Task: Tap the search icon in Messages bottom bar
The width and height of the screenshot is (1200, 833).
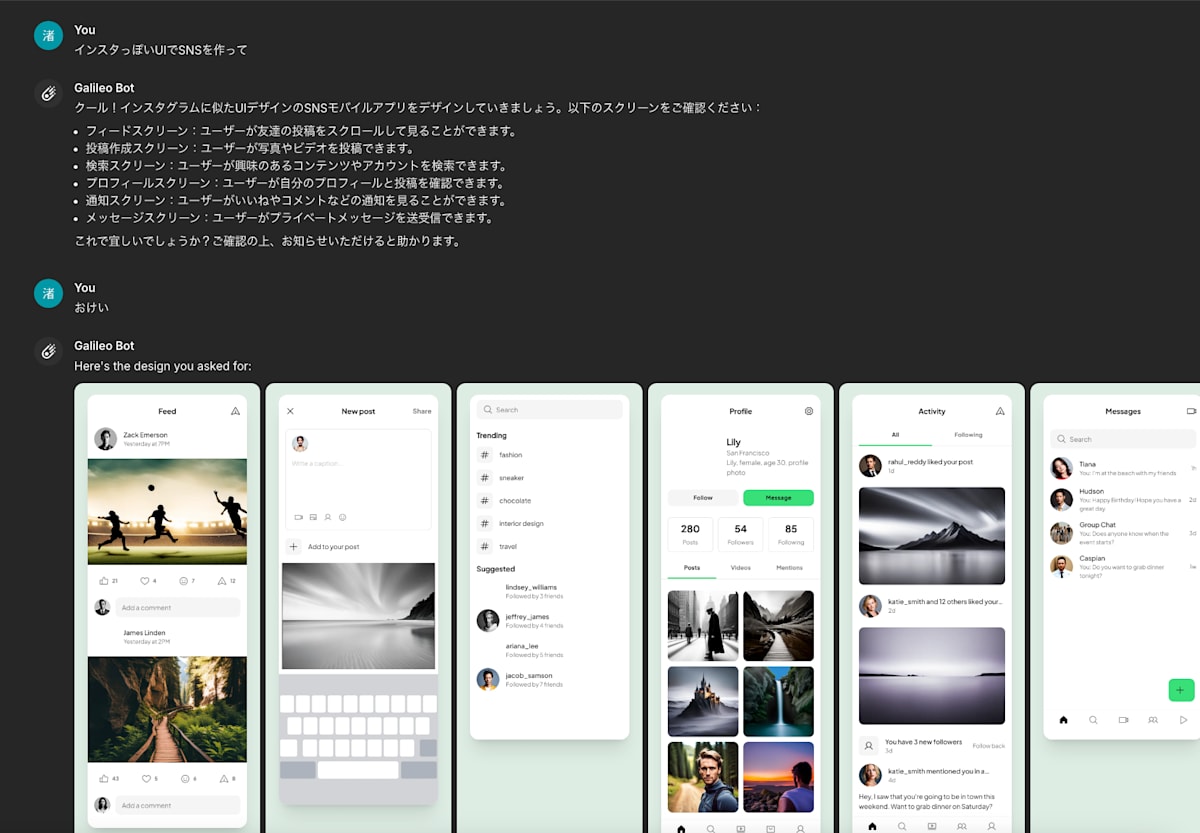Action: tap(1093, 719)
